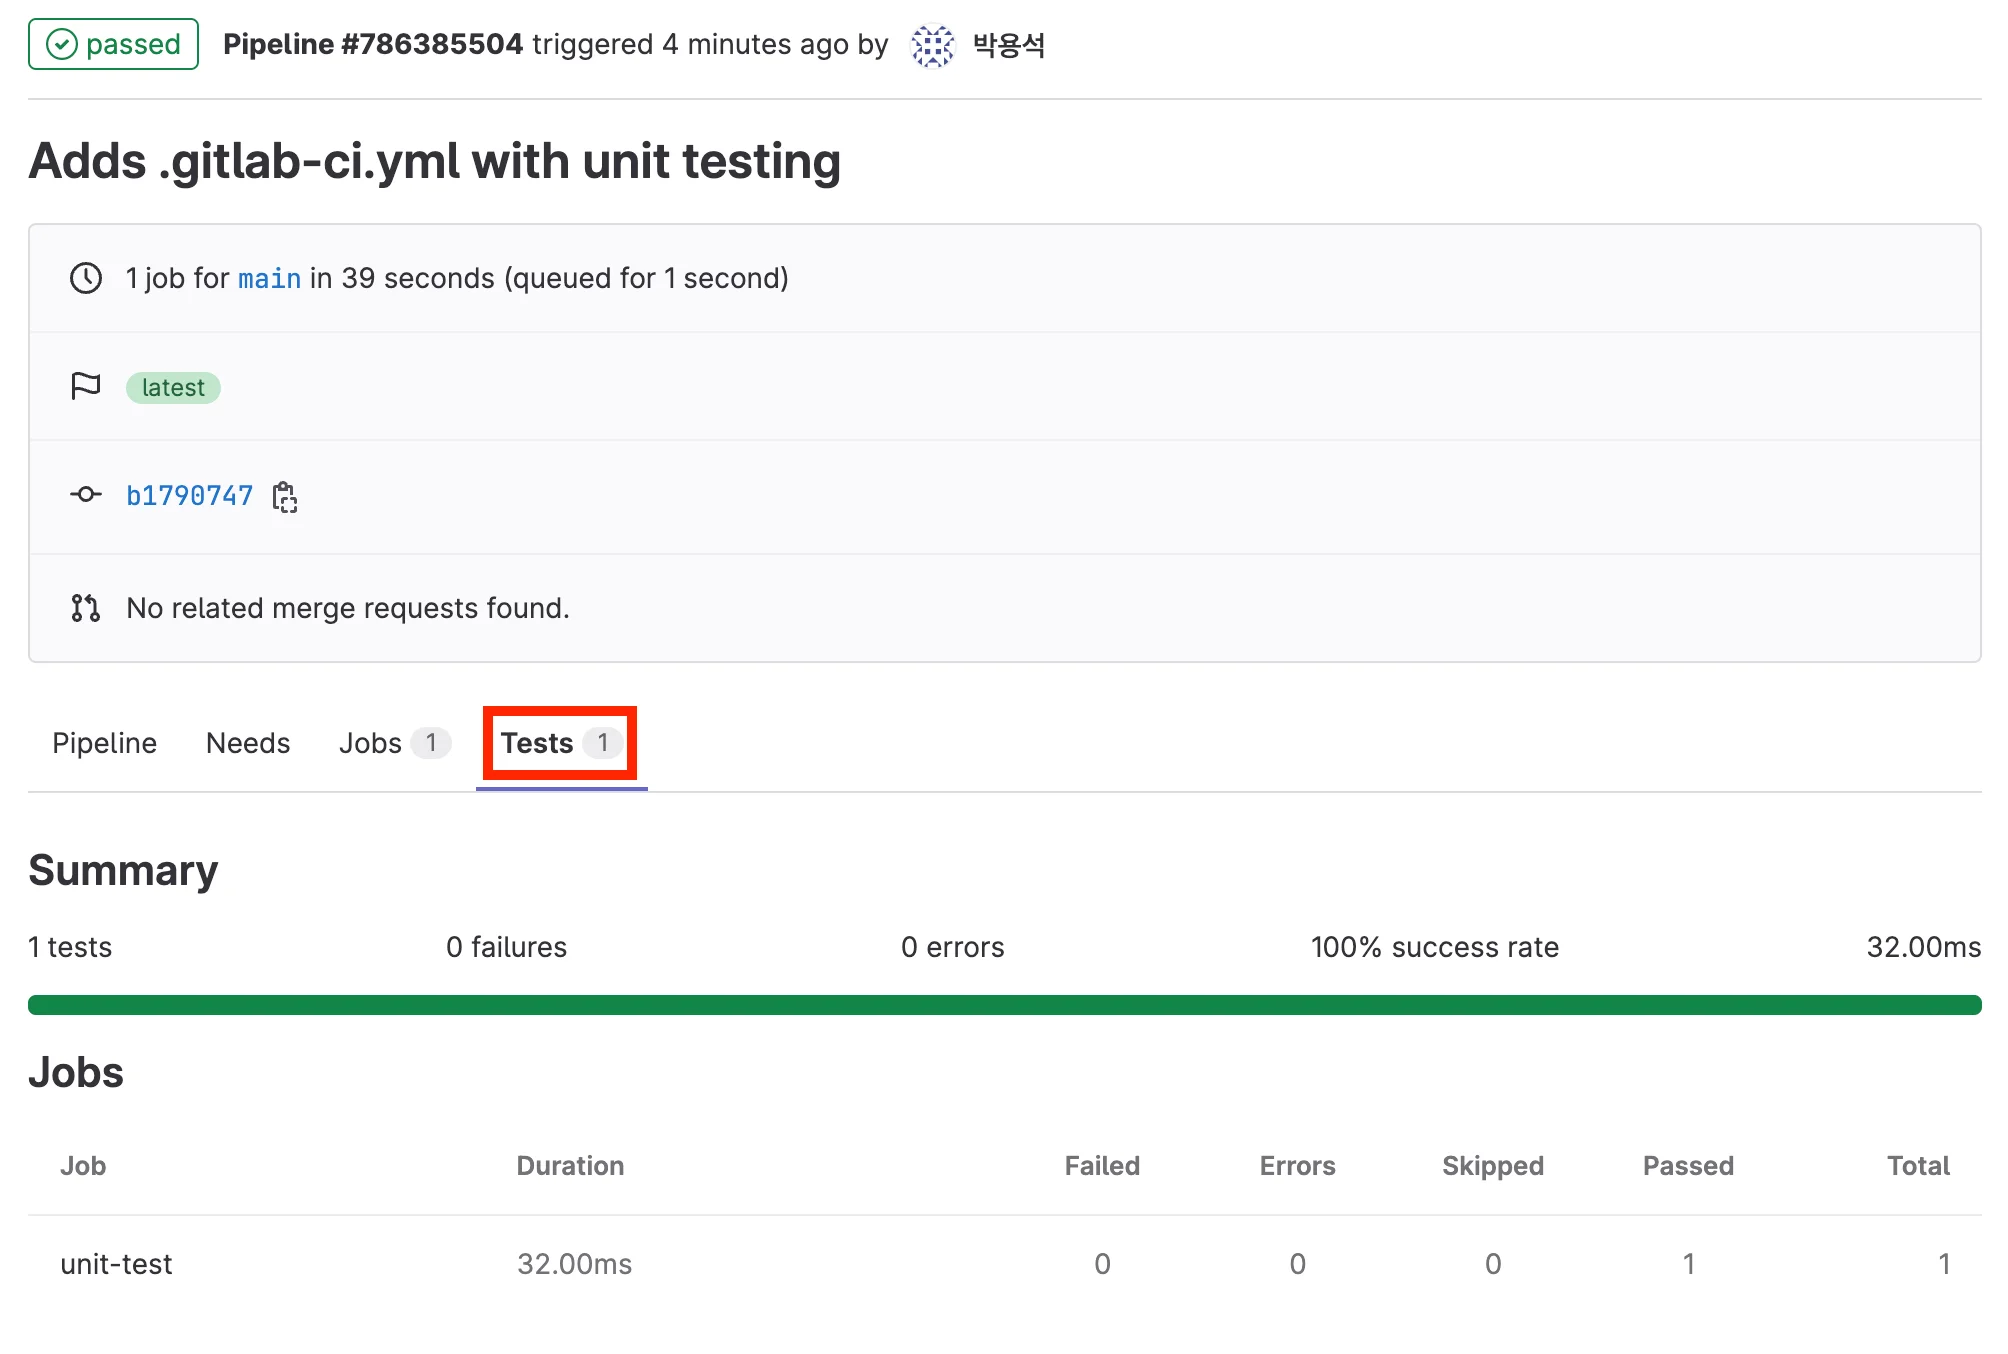Open the main branch link
The width and height of the screenshot is (2008, 1354).
269,278
